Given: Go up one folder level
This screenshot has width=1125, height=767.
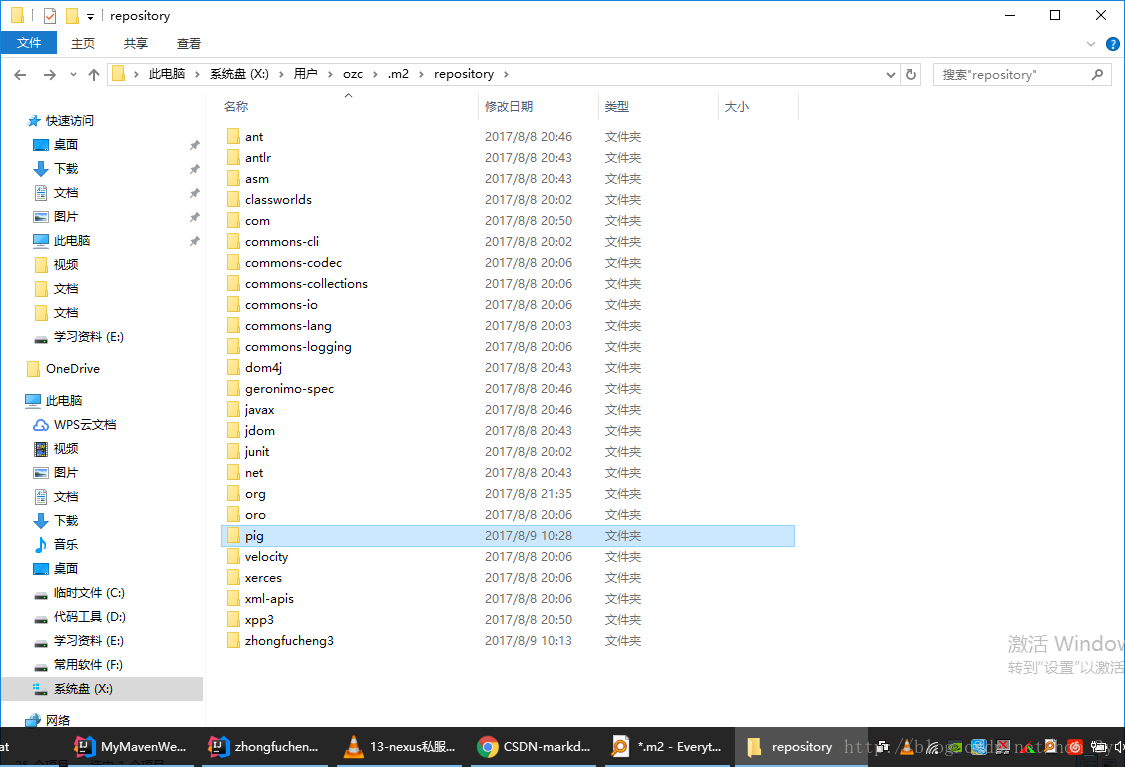Looking at the screenshot, I should (x=94, y=75).
